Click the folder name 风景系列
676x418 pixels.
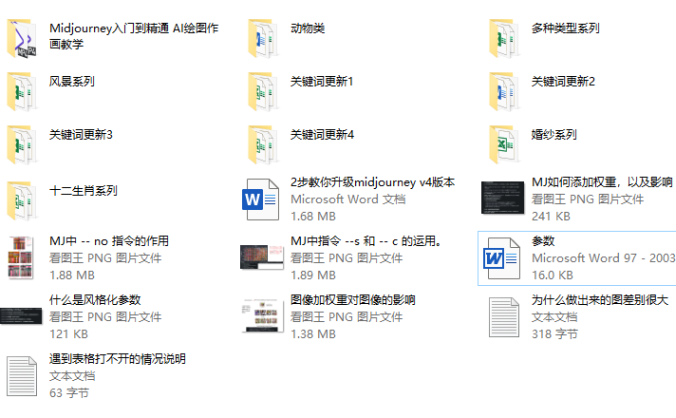pos(72,81)
